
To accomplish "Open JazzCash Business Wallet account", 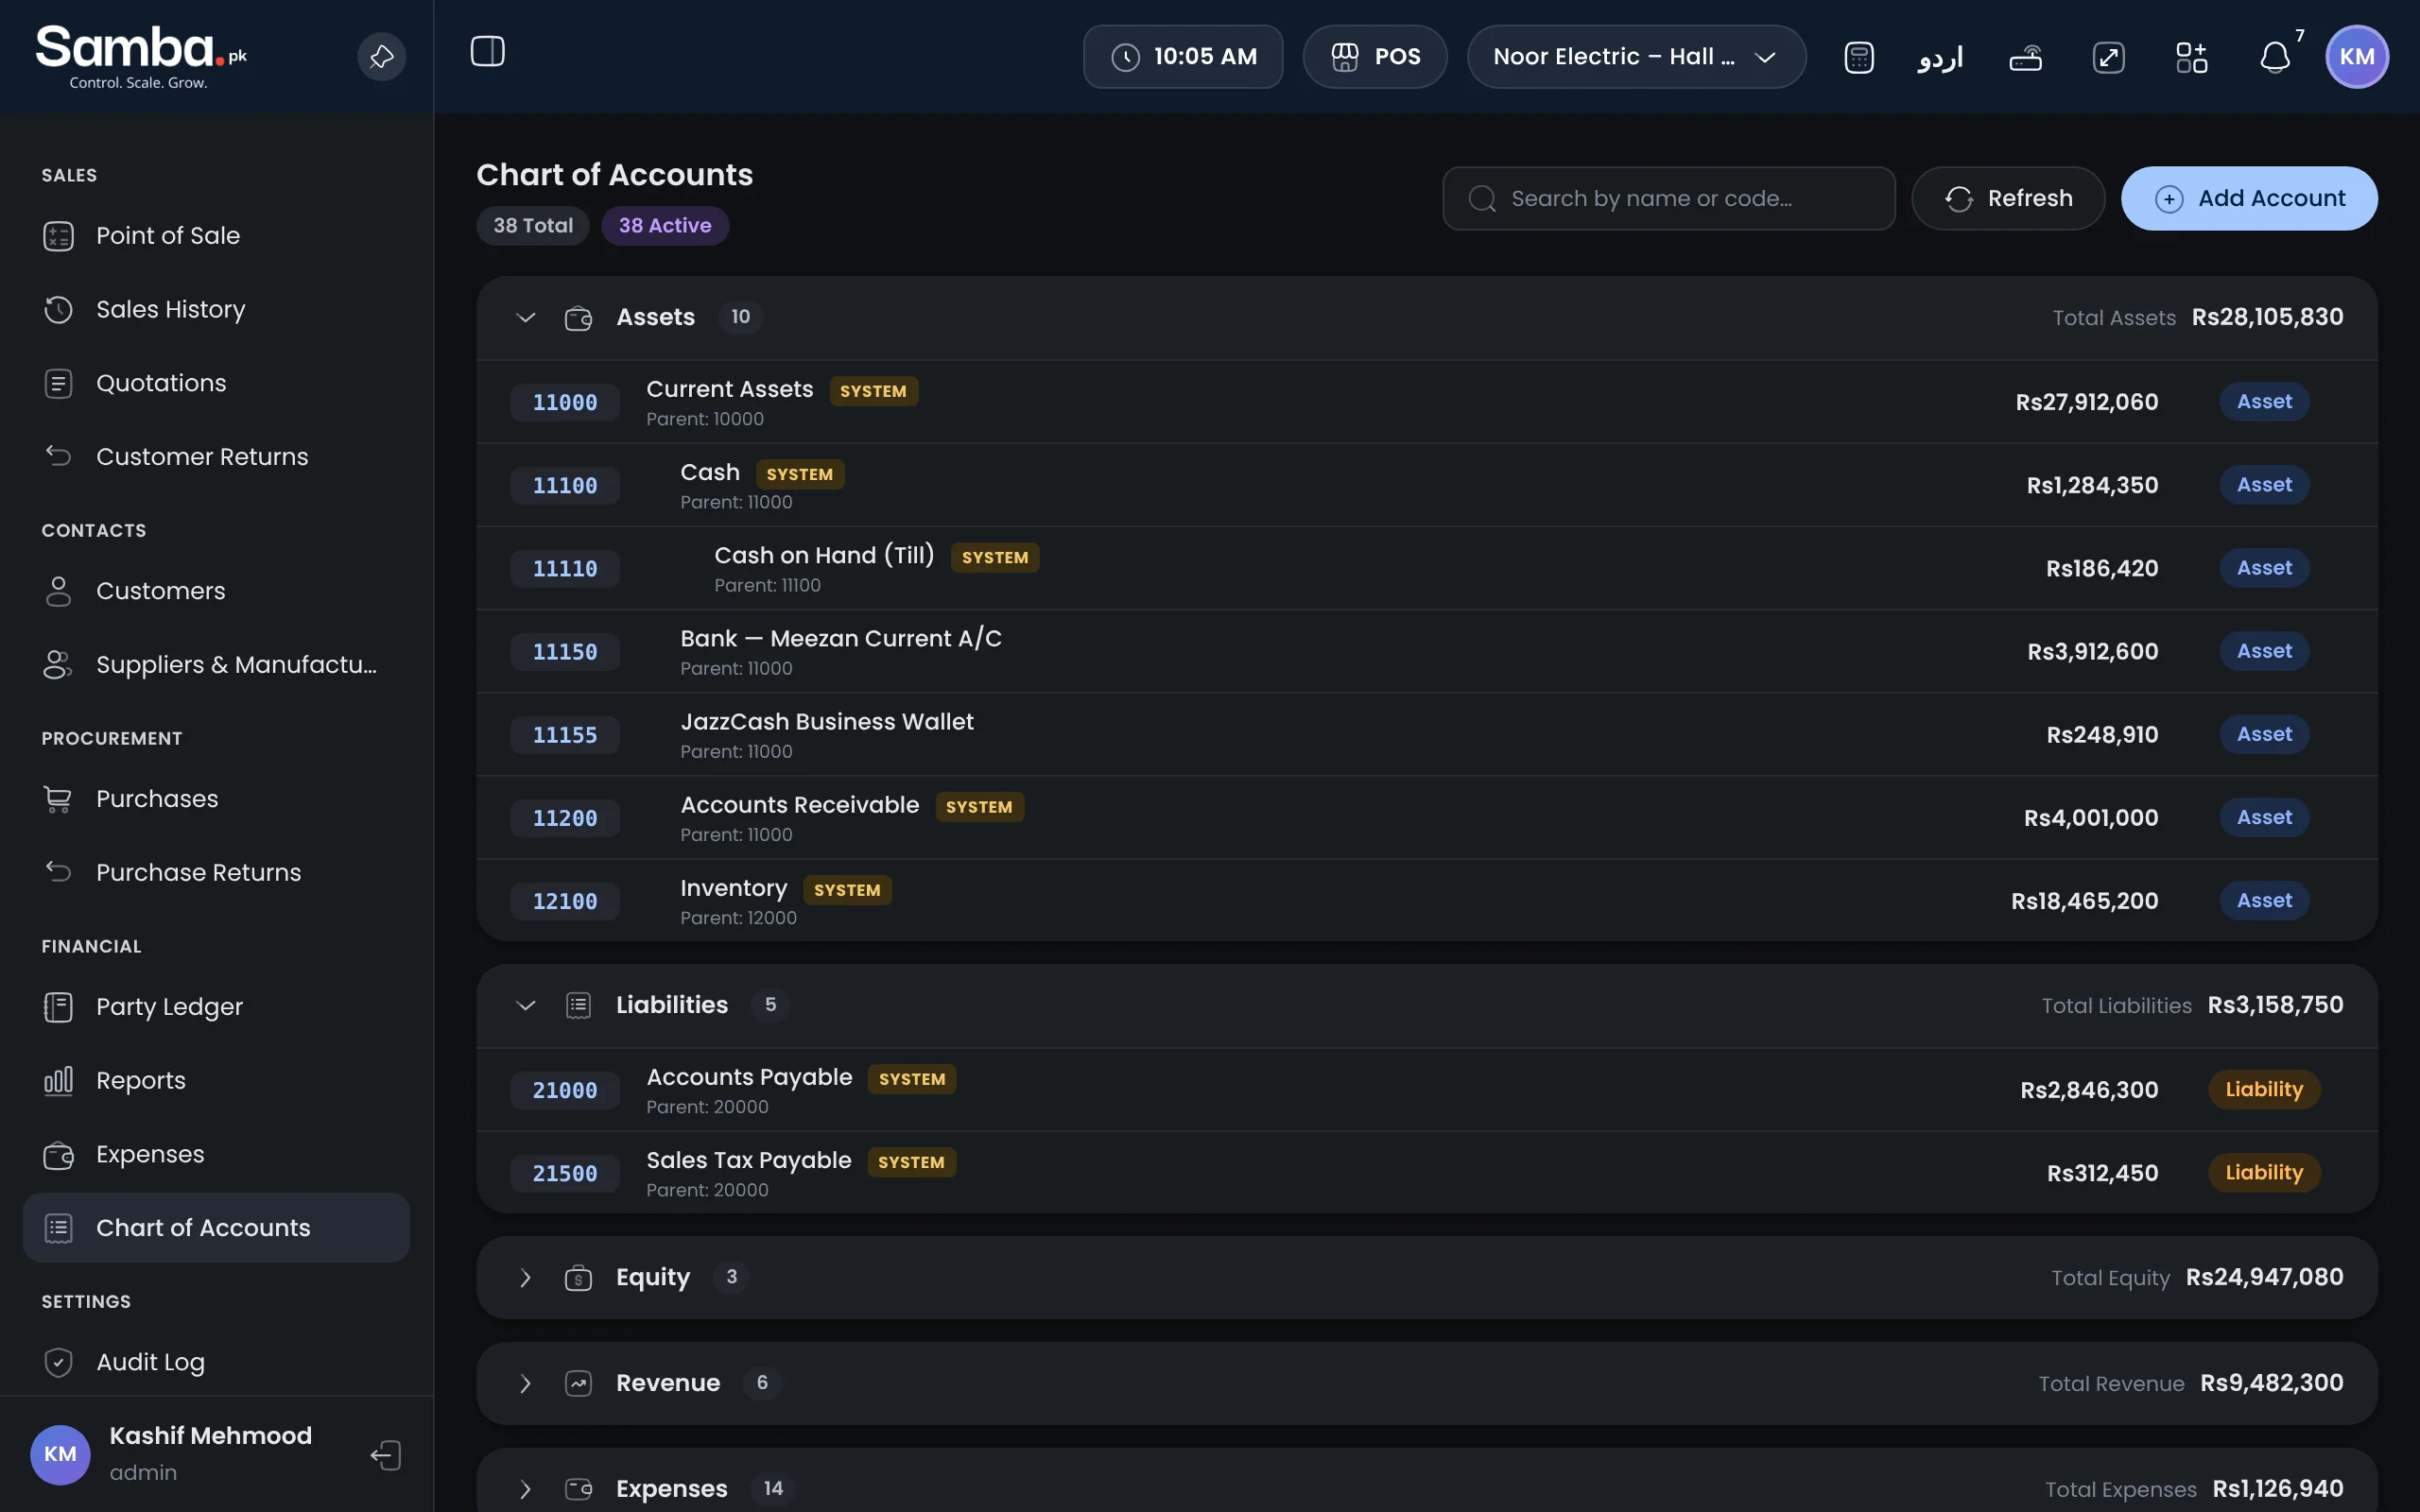I will 1426,734.
